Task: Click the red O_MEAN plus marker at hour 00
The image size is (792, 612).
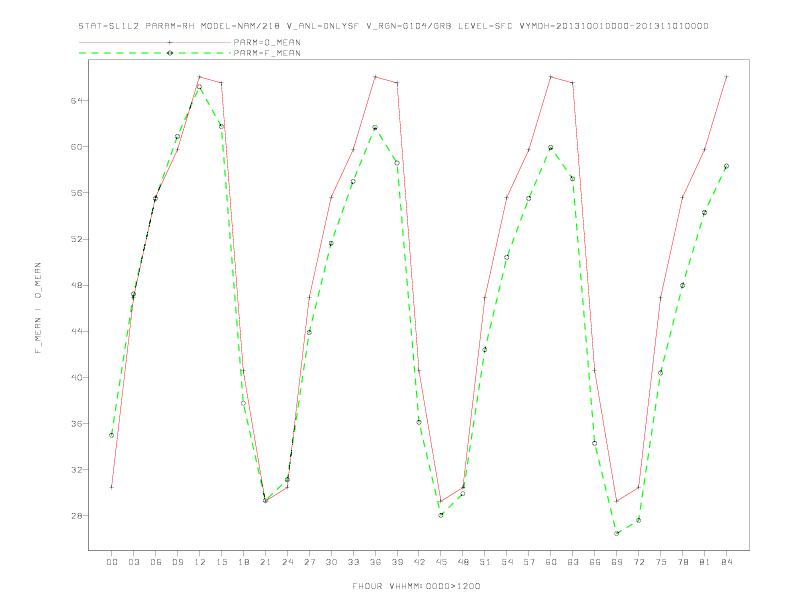Action: tap(112, 487)
